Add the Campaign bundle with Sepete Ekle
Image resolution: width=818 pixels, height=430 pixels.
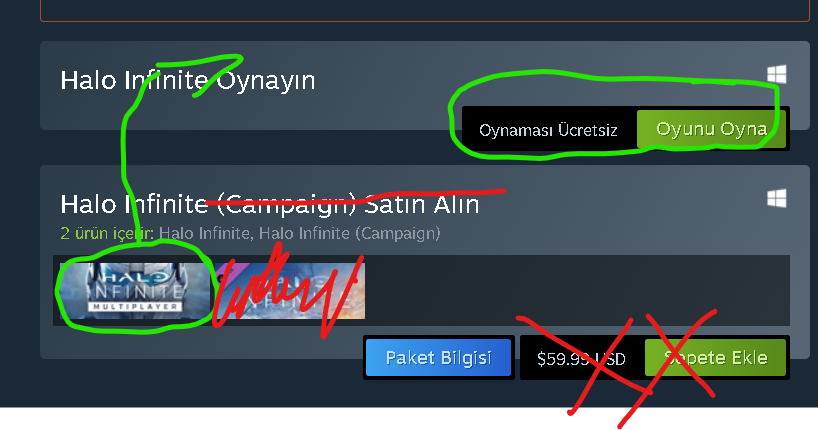715,357
